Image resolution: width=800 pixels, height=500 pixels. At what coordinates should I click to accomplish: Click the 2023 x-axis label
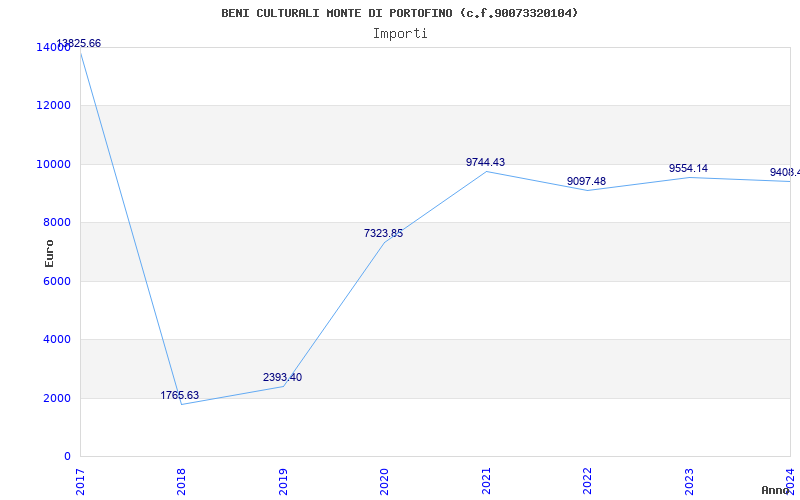coord(689,482)
